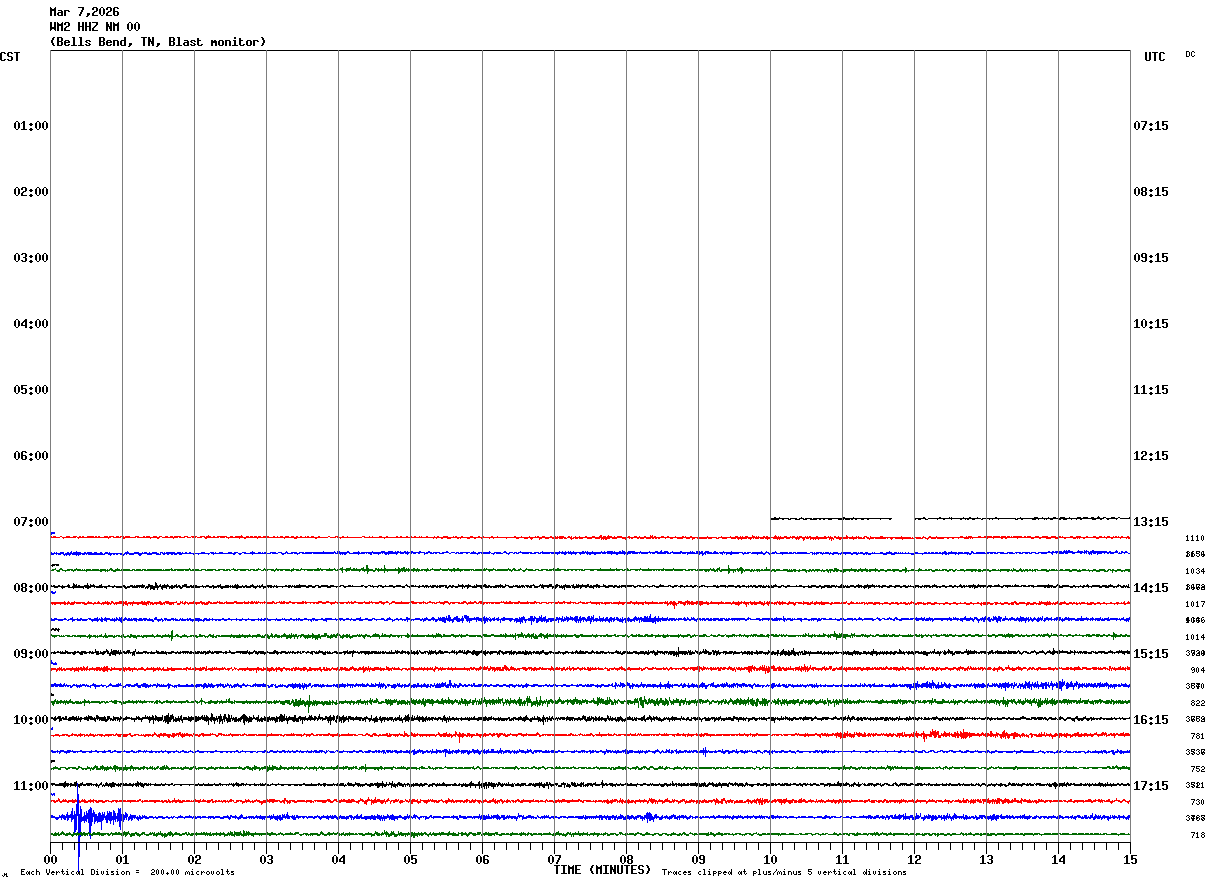Click the UTC timezone label
This screenshot has width=1210, height=886.
coord(1154,57)
